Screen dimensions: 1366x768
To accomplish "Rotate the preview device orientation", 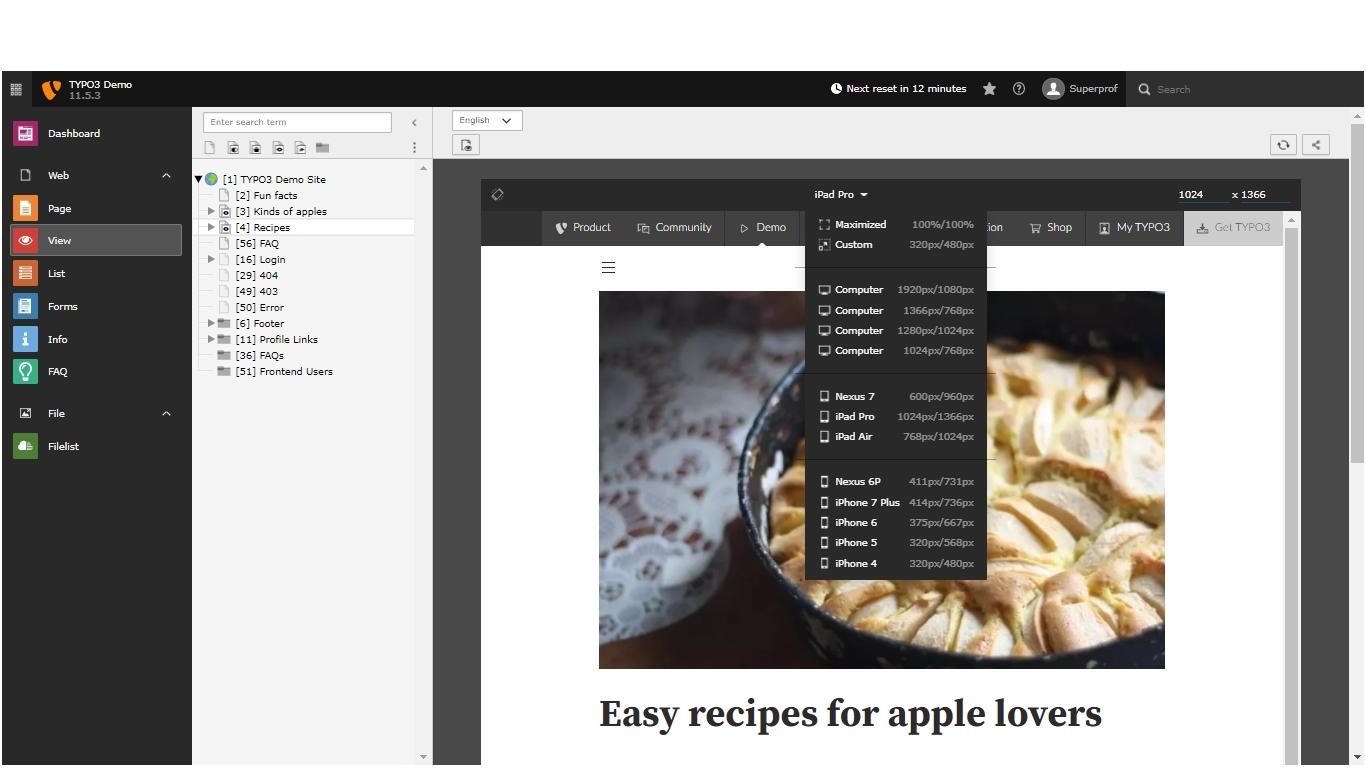I will pos(497,194).
